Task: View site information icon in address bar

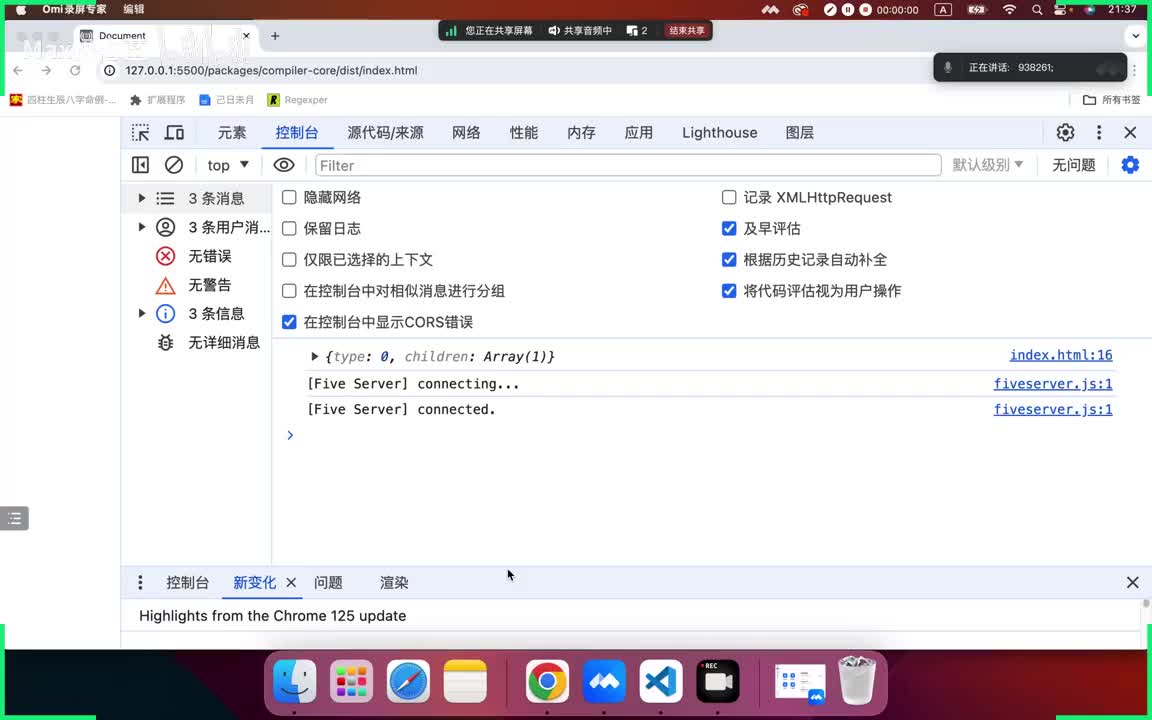Action: [109, 71]
